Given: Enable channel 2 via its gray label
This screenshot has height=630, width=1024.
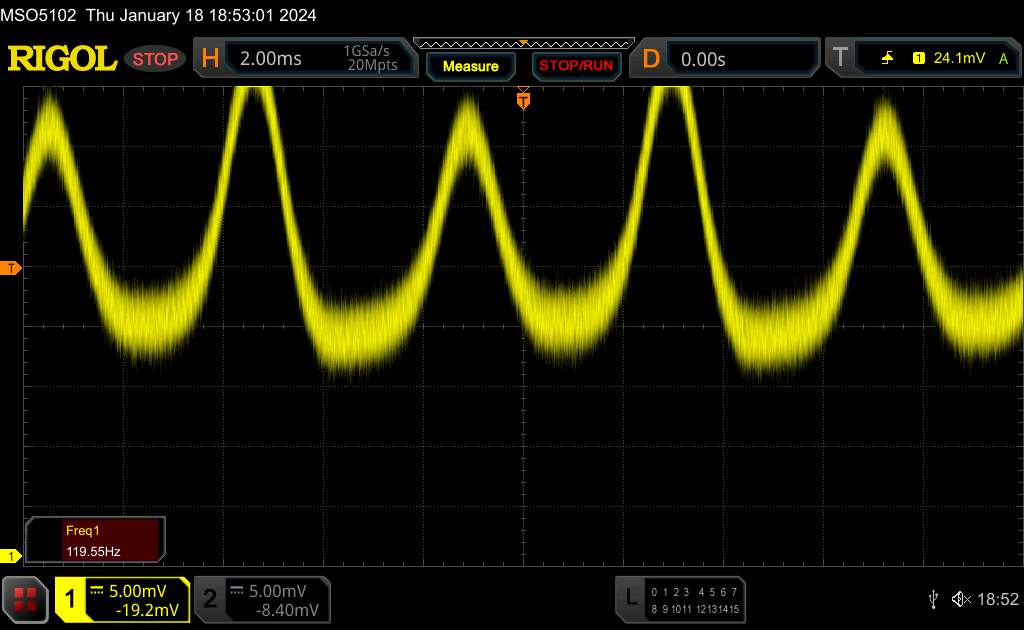Looking at the screenshot, I should [210, 599].
